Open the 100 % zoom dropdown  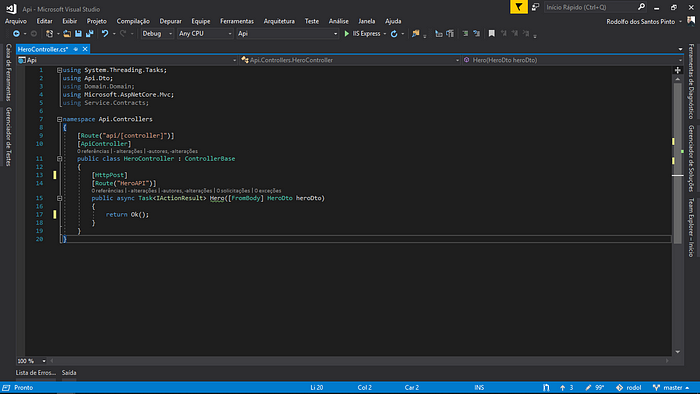[32, 361]
